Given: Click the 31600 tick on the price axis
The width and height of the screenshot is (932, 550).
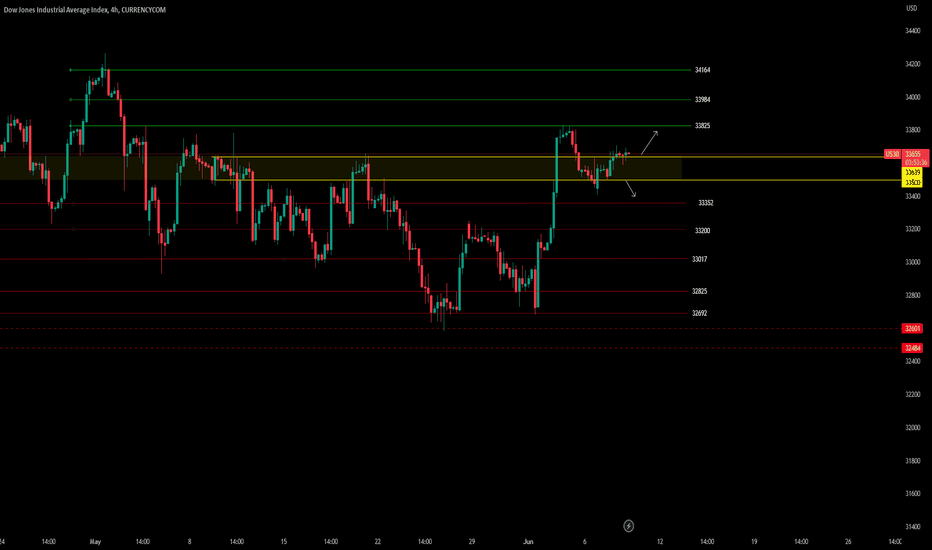Looking at the screenshot, I should [912, 494].
